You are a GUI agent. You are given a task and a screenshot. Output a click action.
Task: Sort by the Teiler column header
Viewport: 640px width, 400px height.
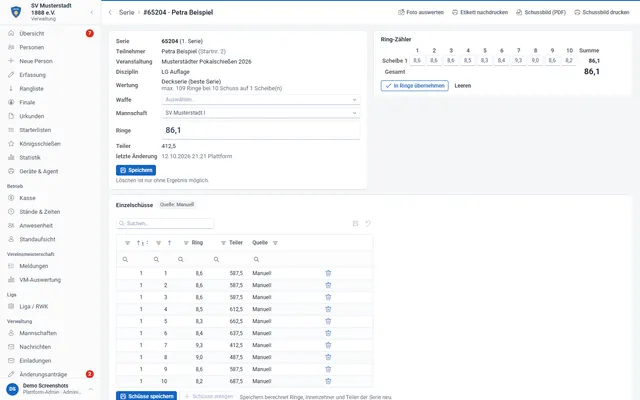[x=236, y=242]
